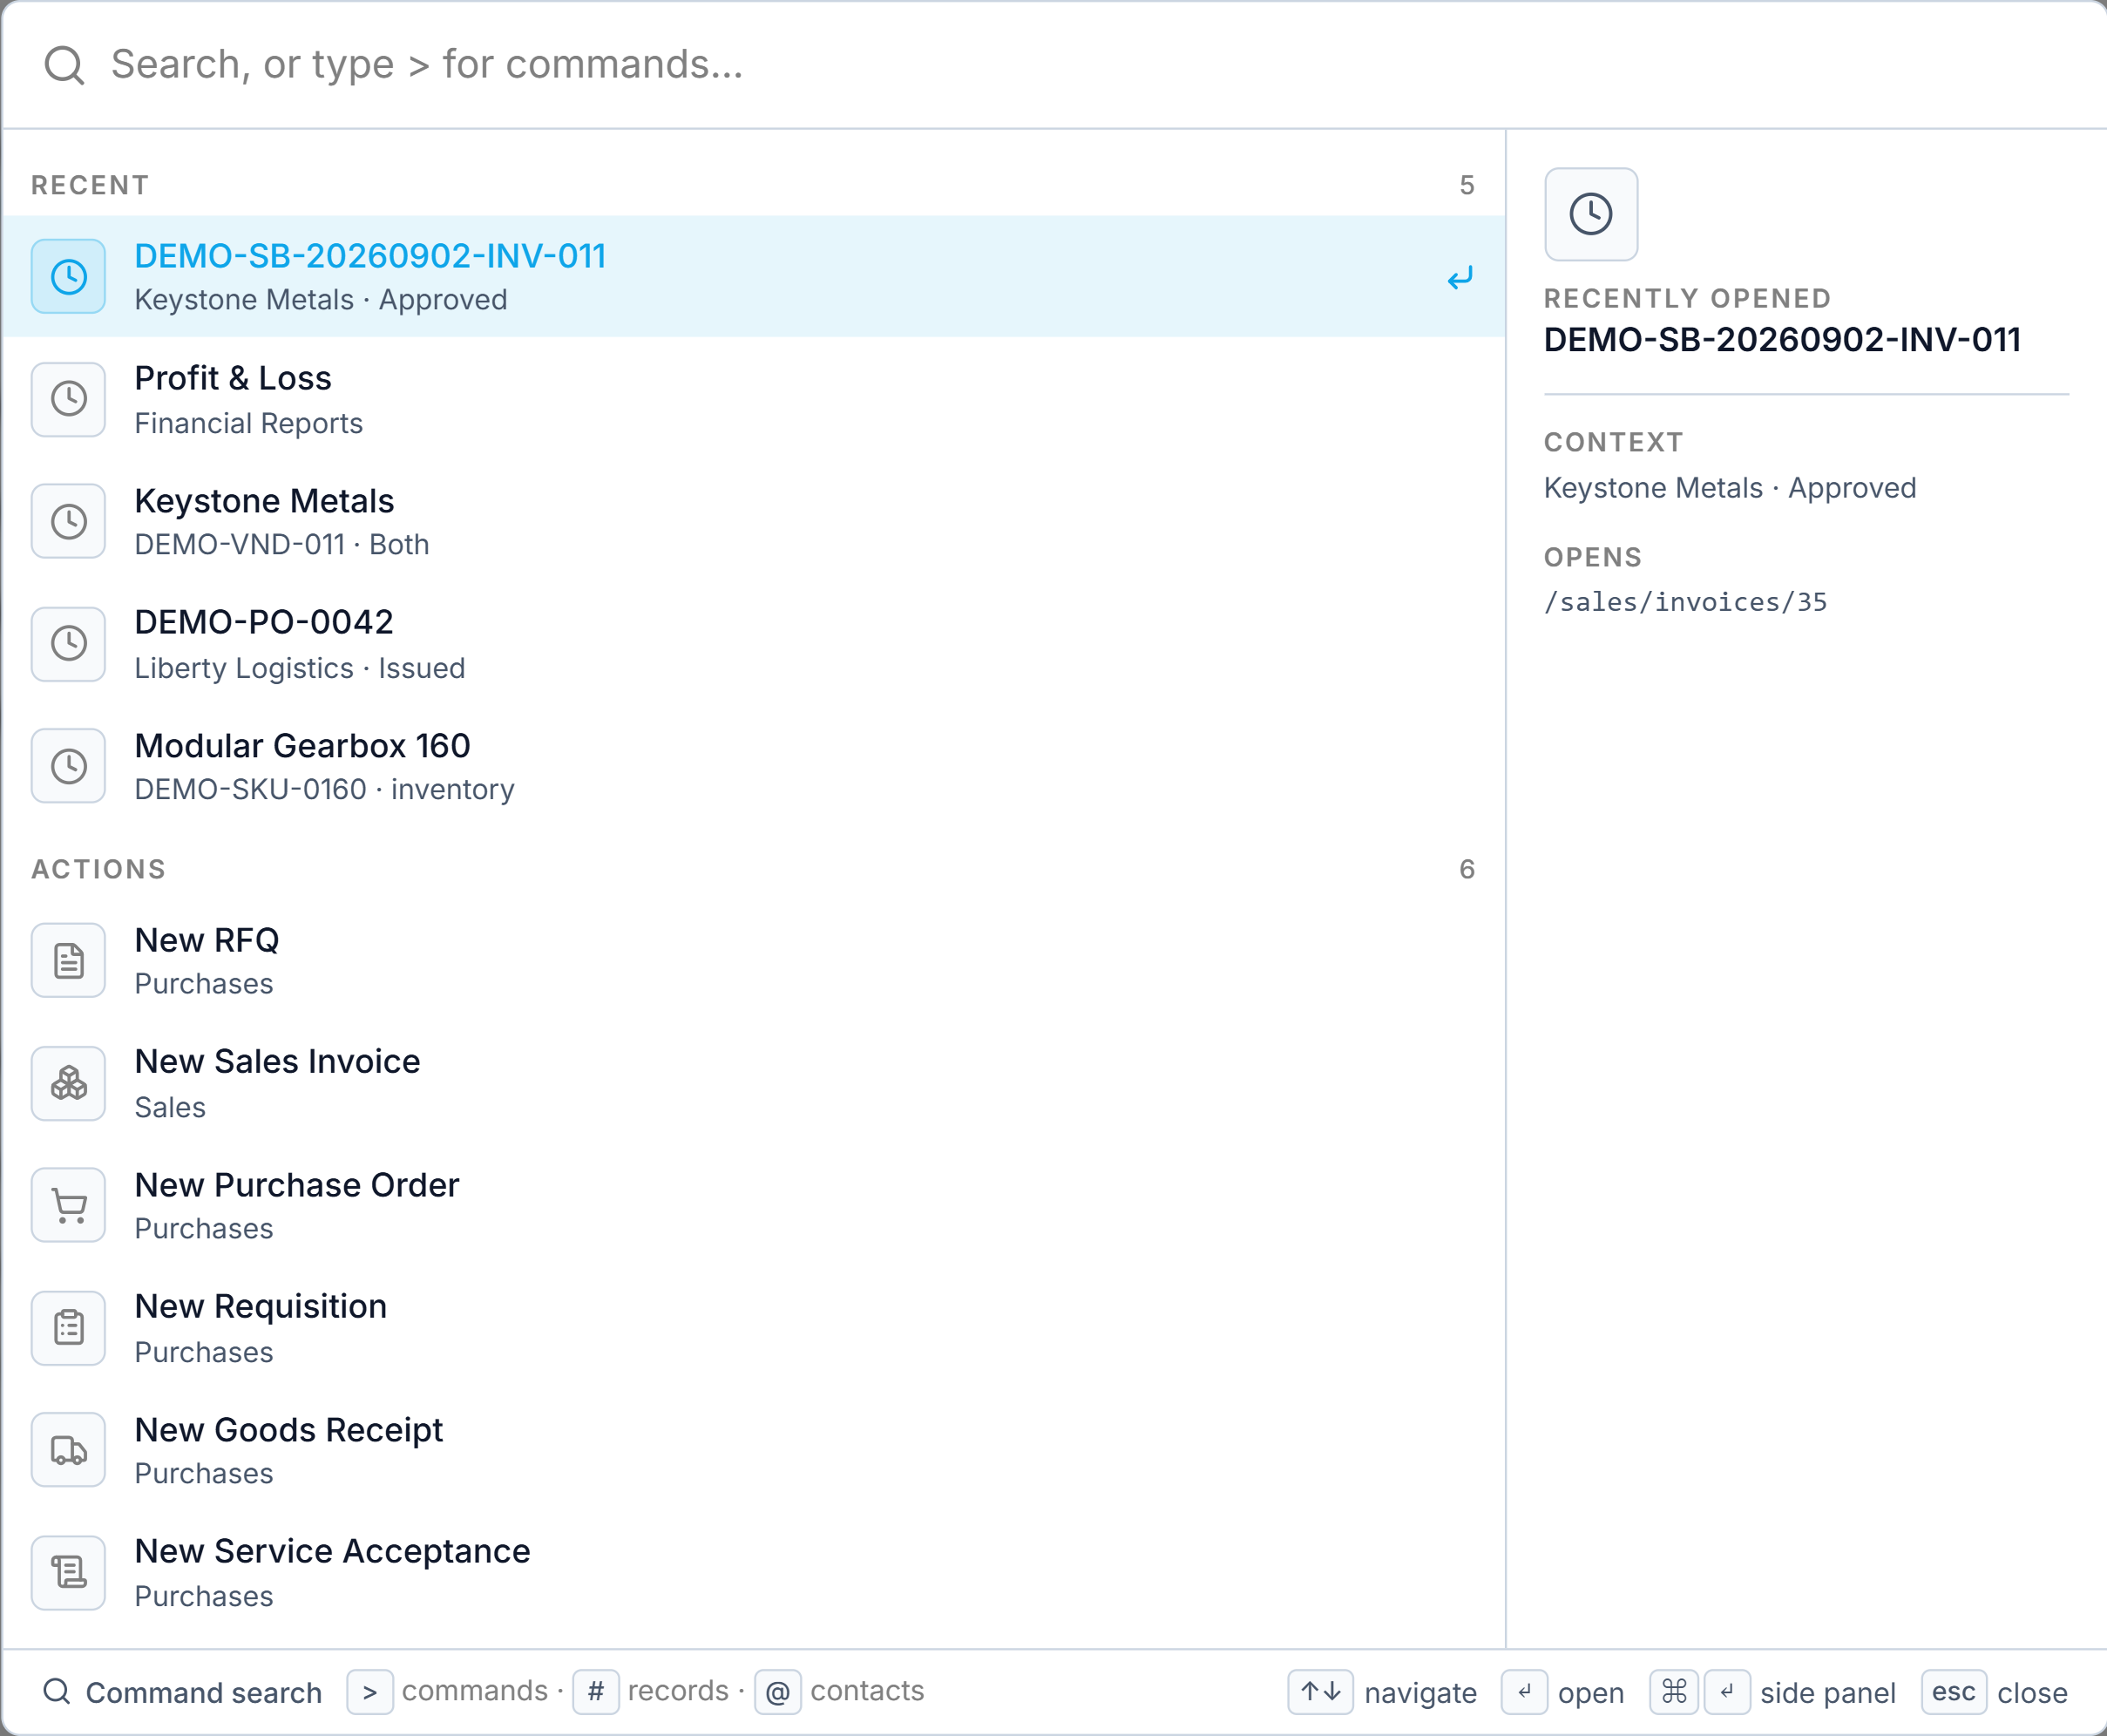Click the 'Keystone Metals · Approved' context text in preview
Image resolution: width=2107 pixels, height=1736 pixels.
point(1730,488)
